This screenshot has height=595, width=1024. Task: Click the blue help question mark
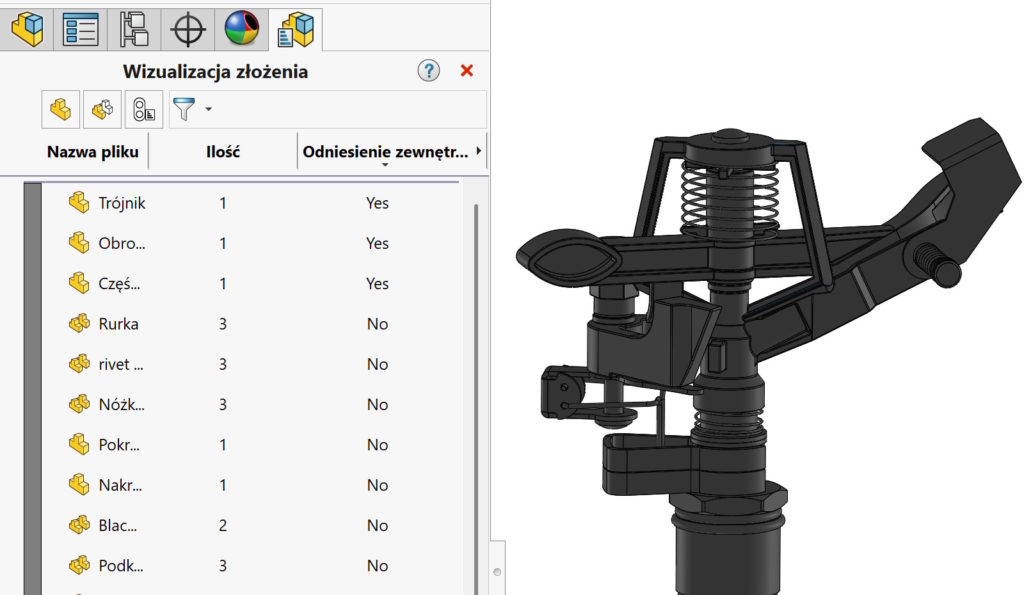coord(428,71)
